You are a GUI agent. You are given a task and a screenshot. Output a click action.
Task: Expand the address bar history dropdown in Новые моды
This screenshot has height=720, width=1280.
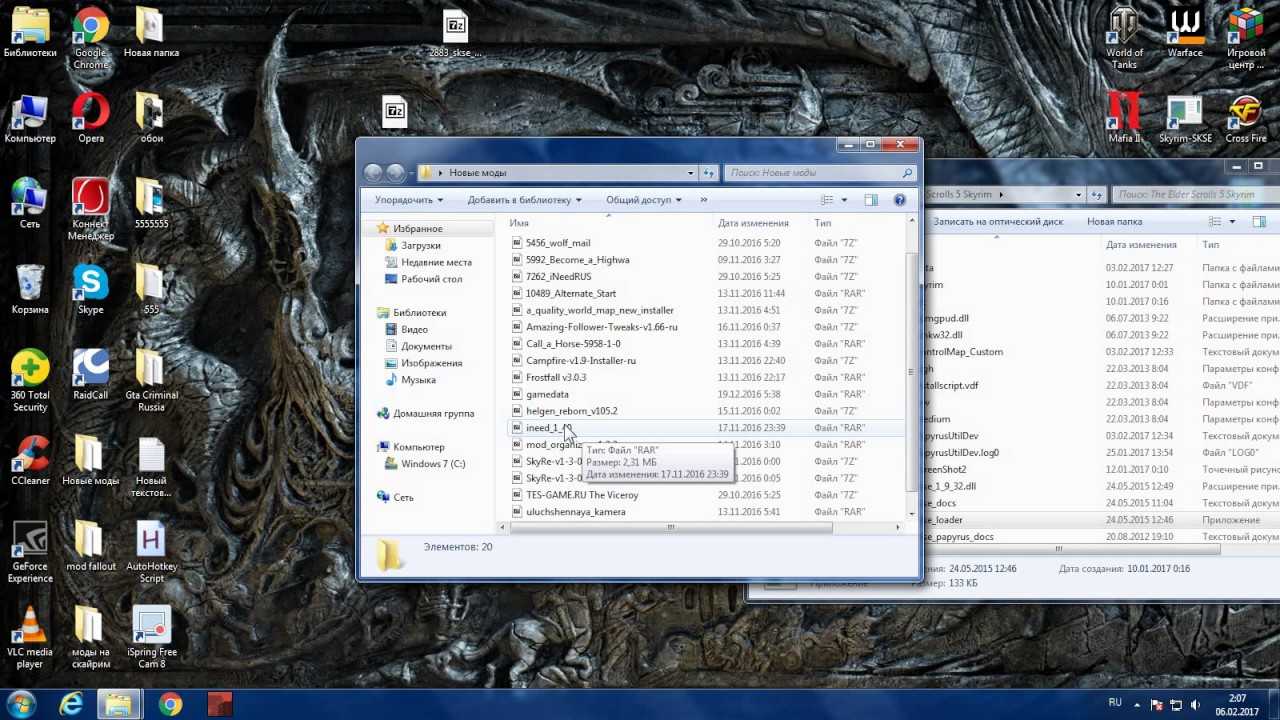tap(690, 173)
